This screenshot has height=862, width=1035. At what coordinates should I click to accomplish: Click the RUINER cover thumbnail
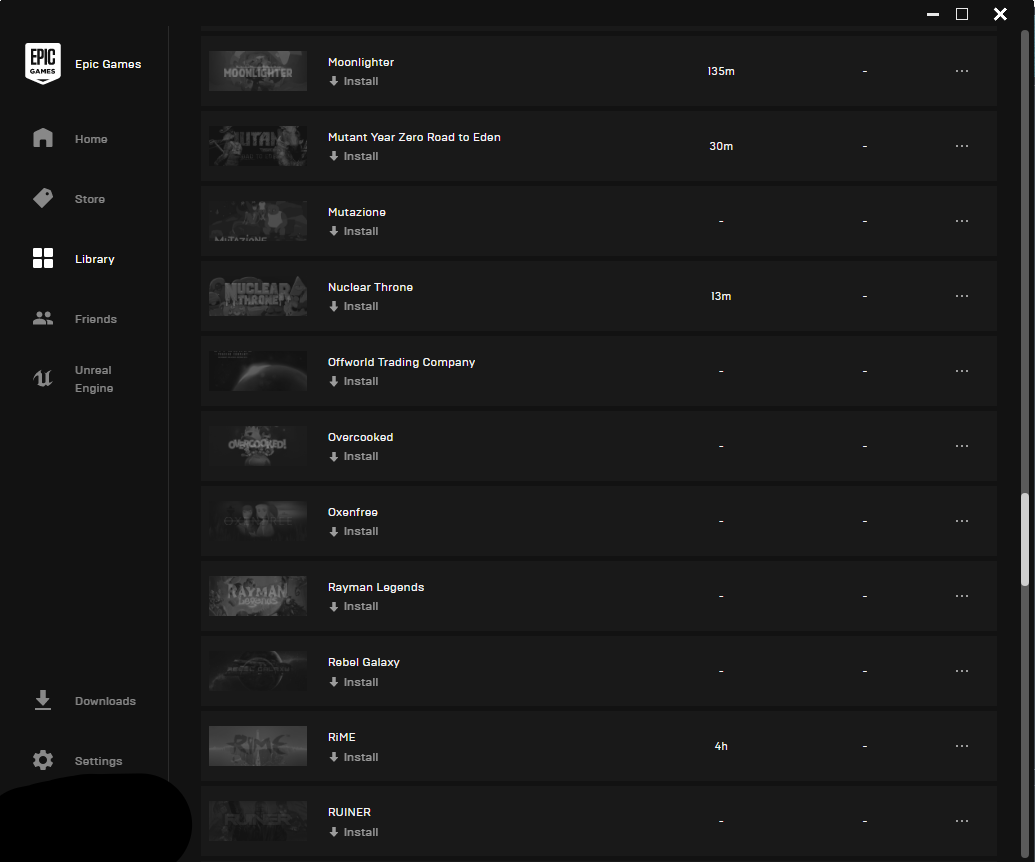click(x=258, y=821)
